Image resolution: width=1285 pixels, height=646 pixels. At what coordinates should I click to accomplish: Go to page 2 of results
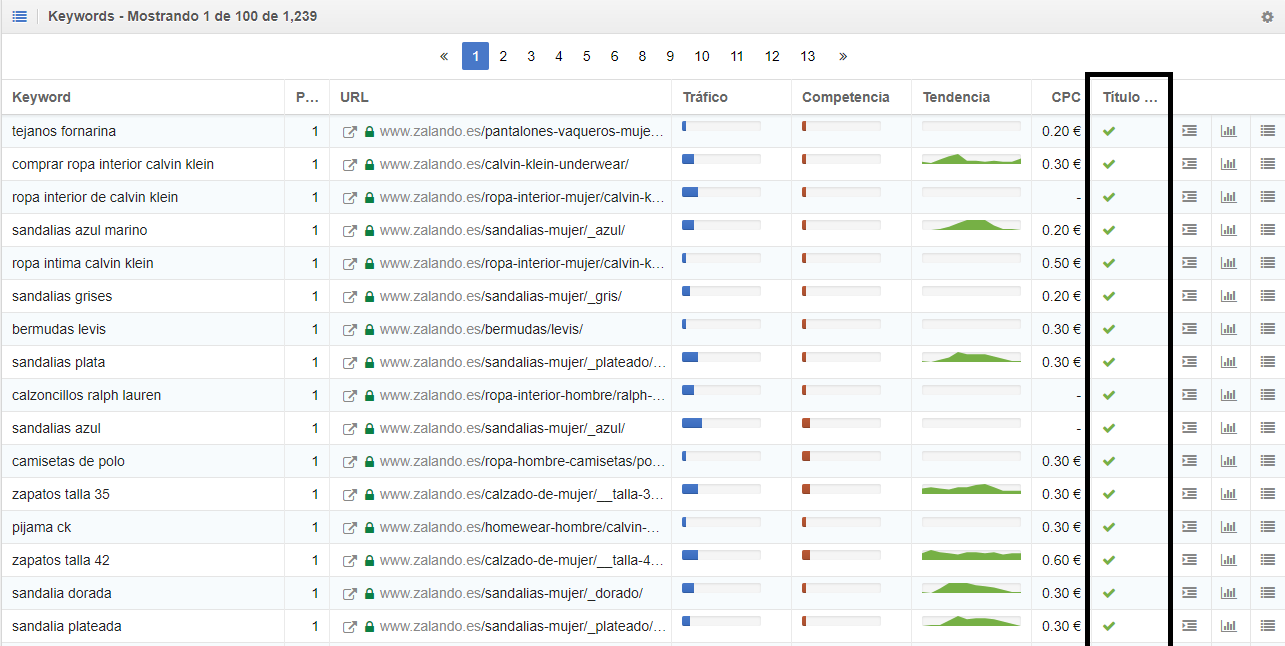(503, 56)
